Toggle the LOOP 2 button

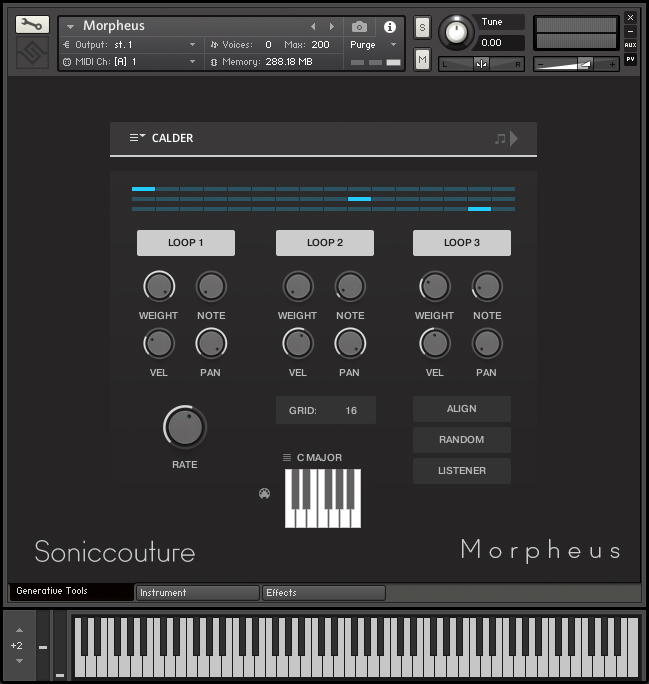click(x=325, y=243)
